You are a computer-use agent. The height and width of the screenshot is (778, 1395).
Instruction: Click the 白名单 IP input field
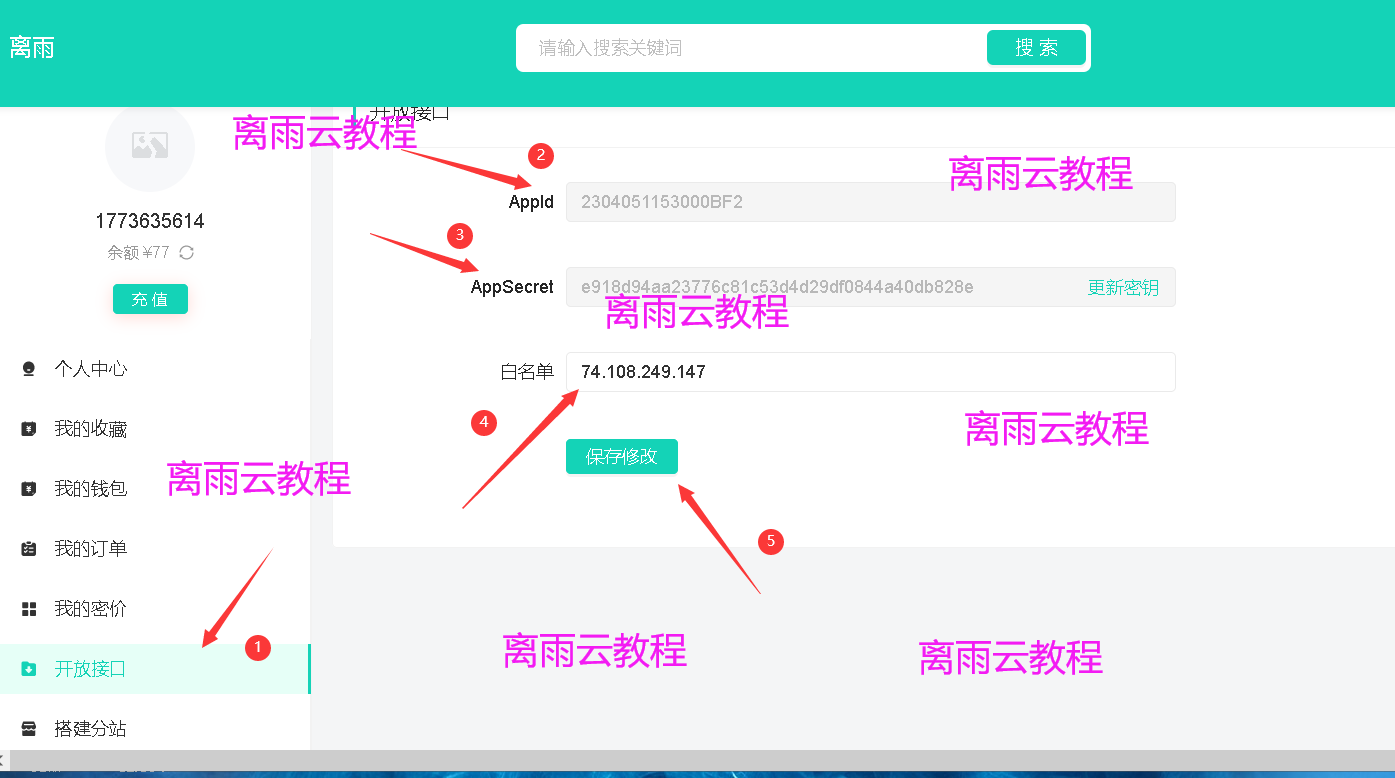coord(870,372)
